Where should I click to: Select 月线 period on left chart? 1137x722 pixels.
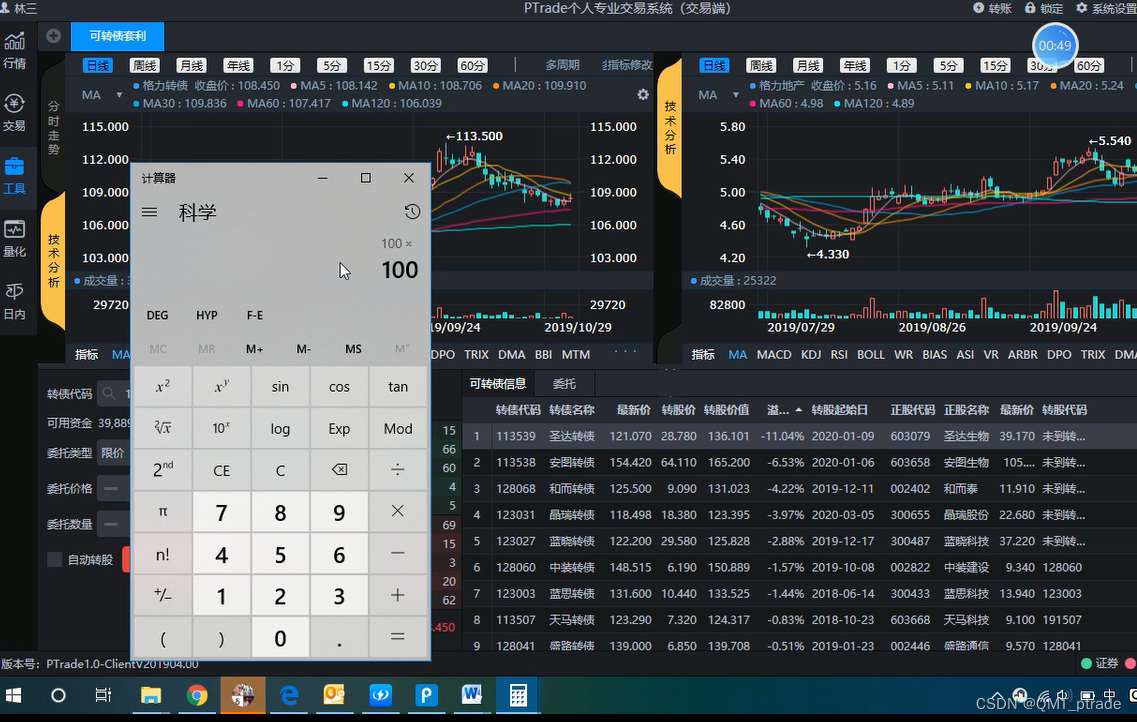tap(191, 65)
